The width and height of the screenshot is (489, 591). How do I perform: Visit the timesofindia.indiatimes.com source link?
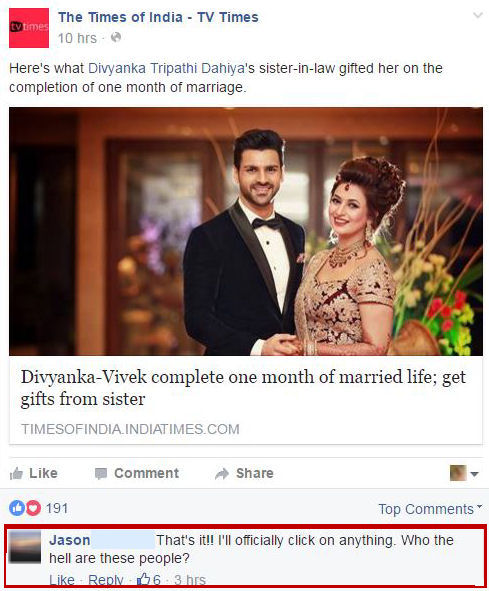tap(130, 429)
